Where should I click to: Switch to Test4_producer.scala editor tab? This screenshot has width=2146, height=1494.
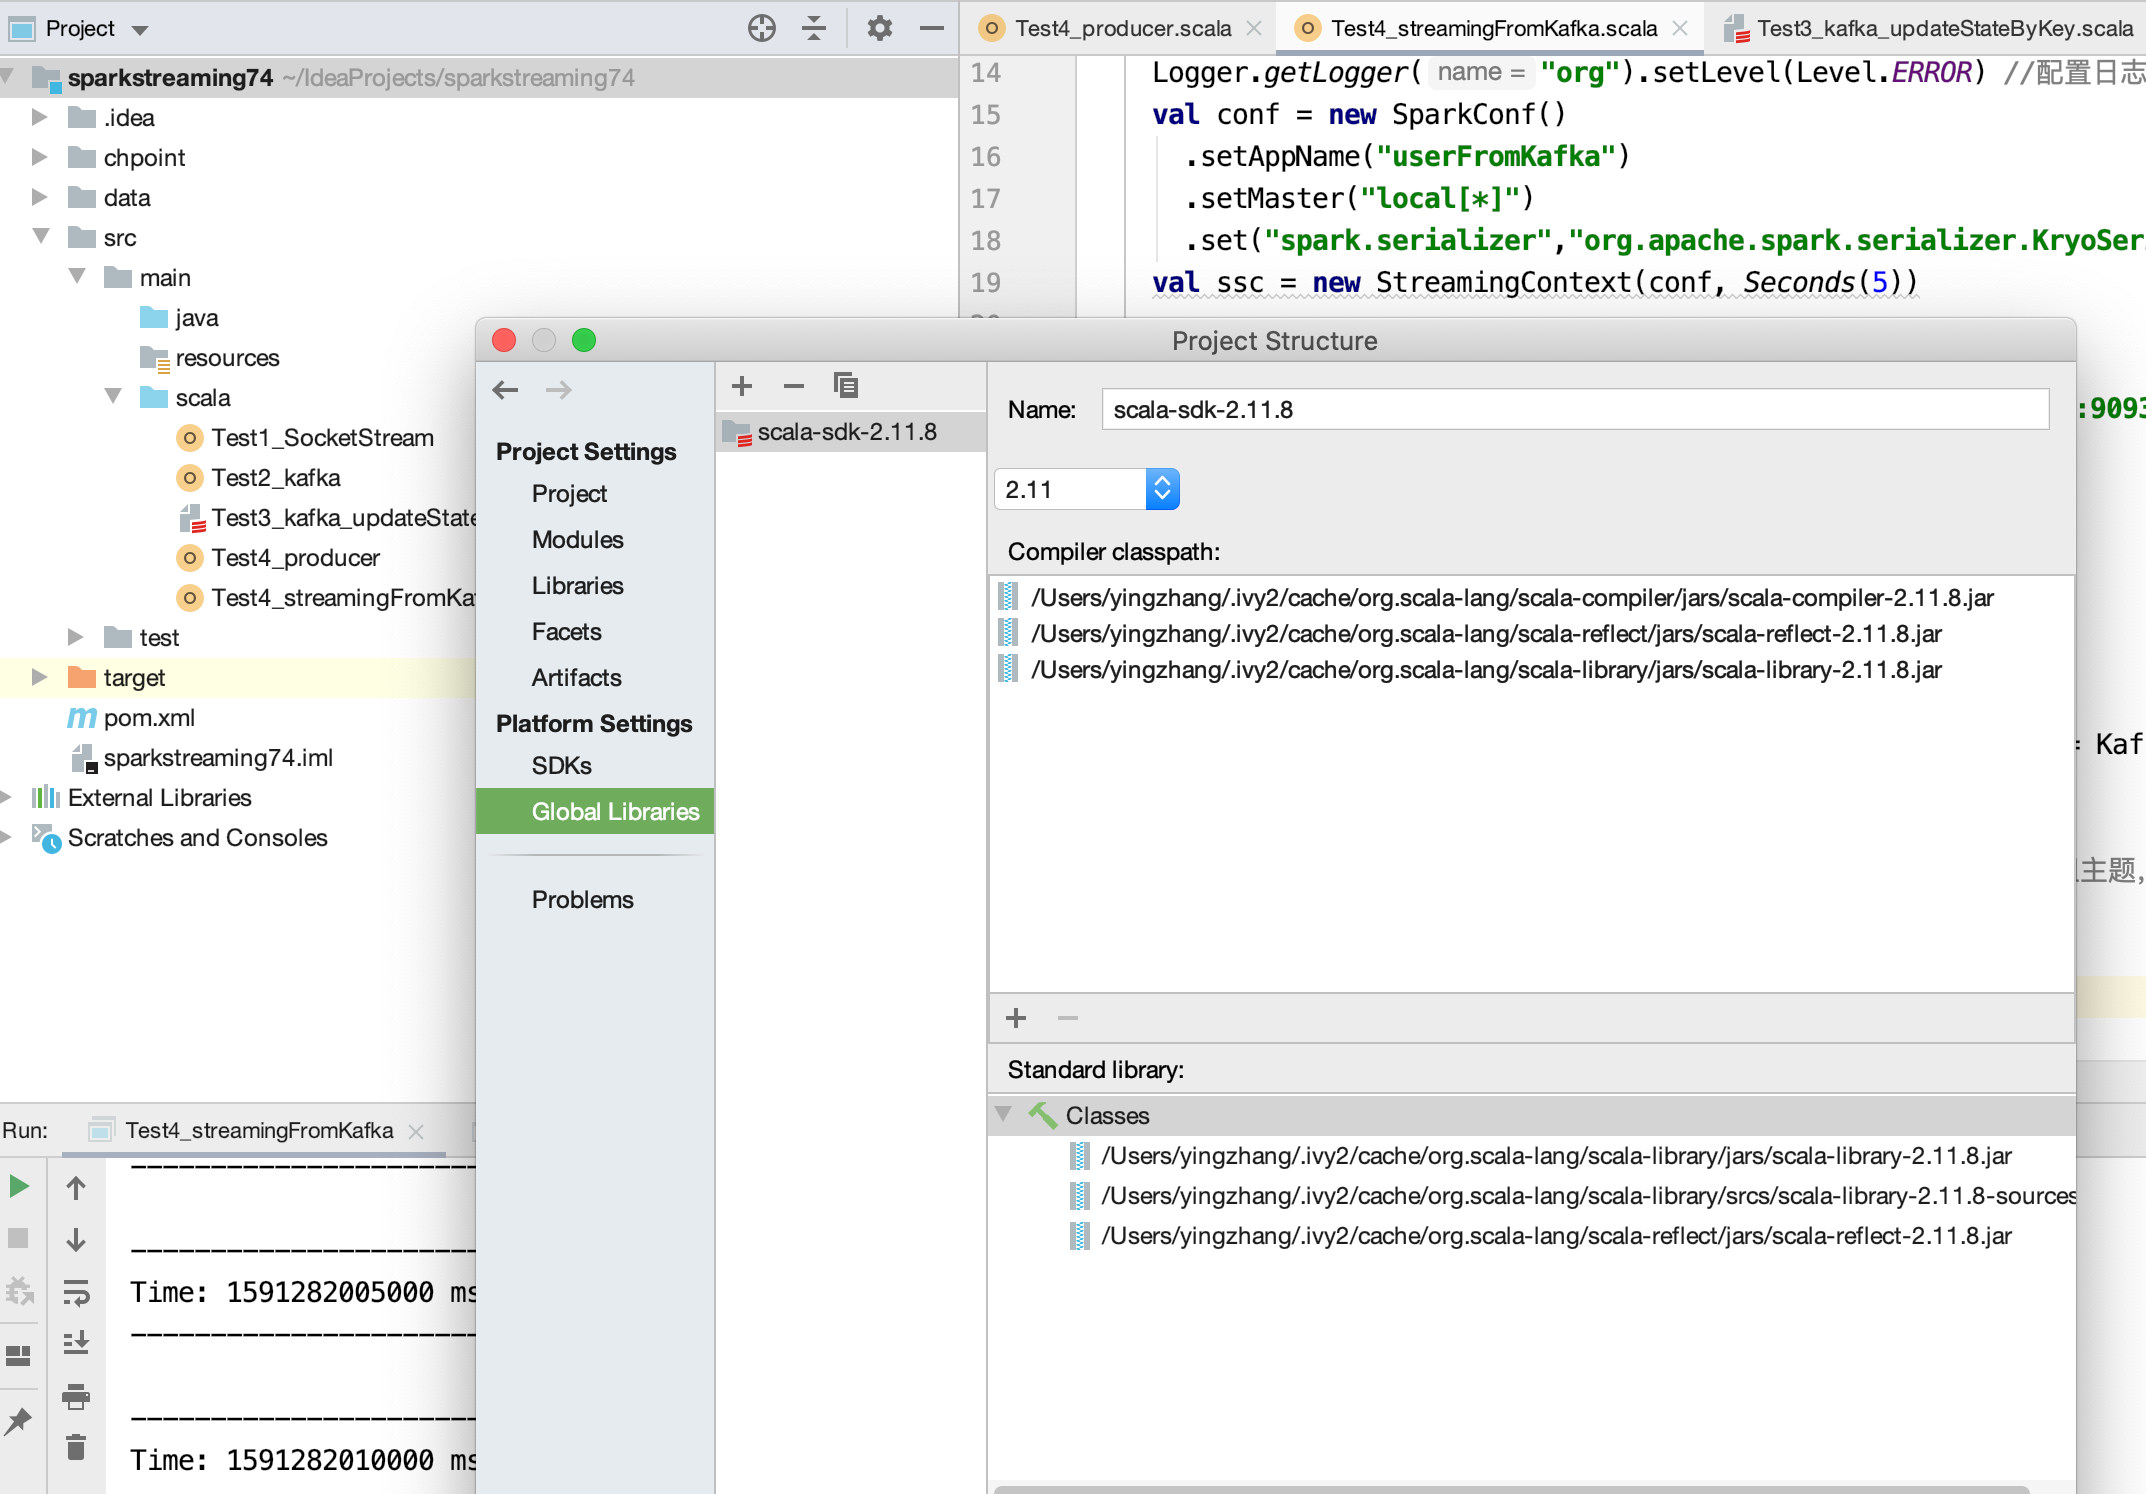pos(1122,28)
